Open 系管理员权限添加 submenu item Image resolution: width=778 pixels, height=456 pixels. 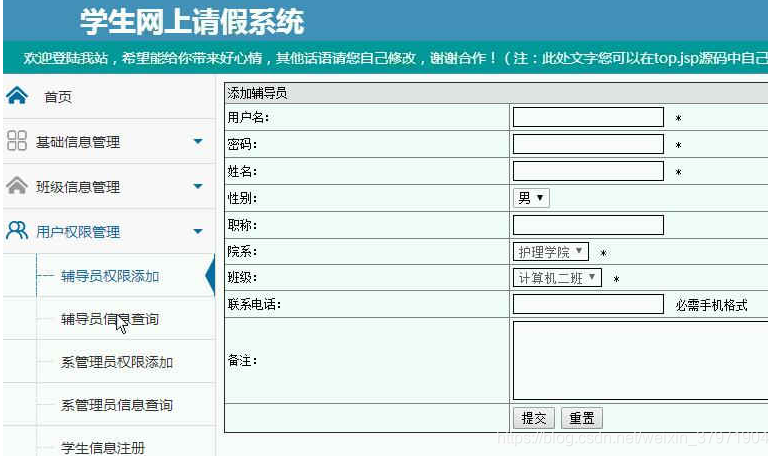point(117,362)
